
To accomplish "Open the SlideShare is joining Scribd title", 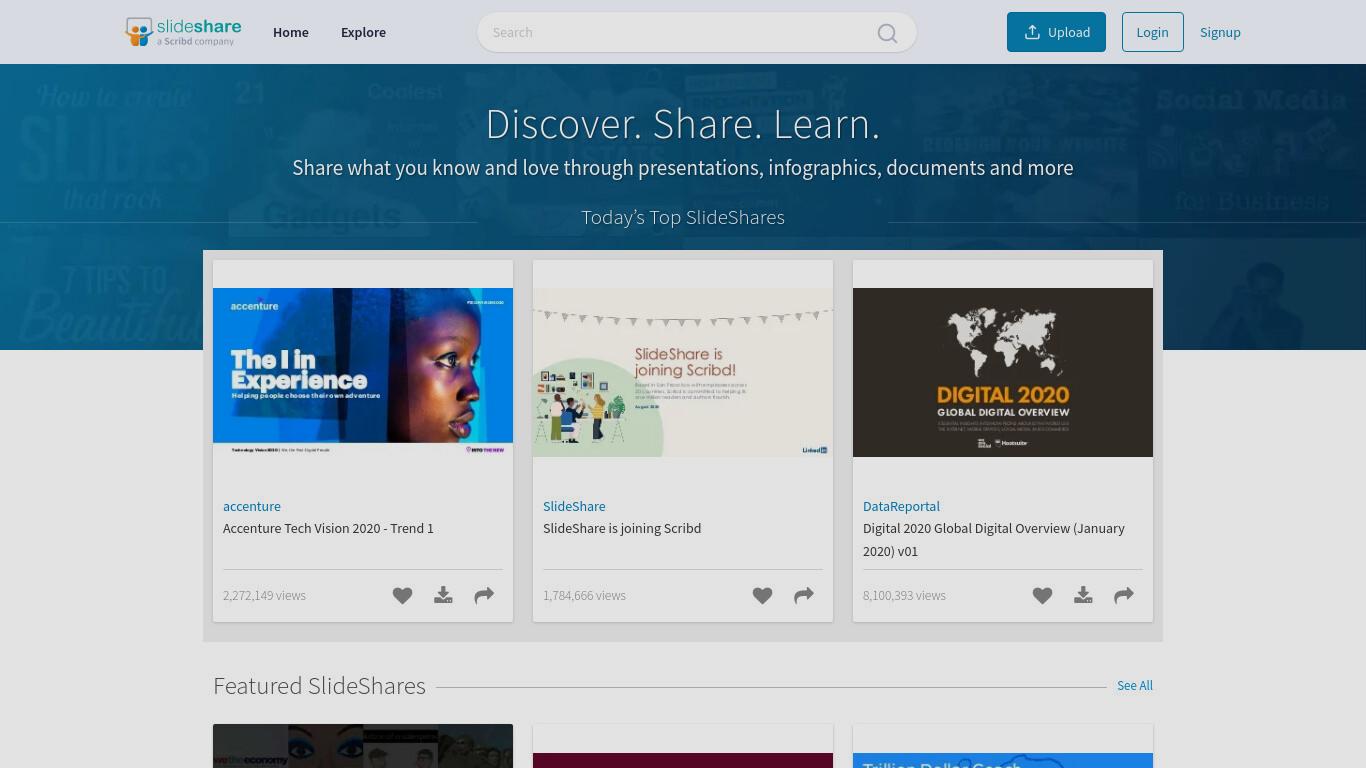I will 622,528.
